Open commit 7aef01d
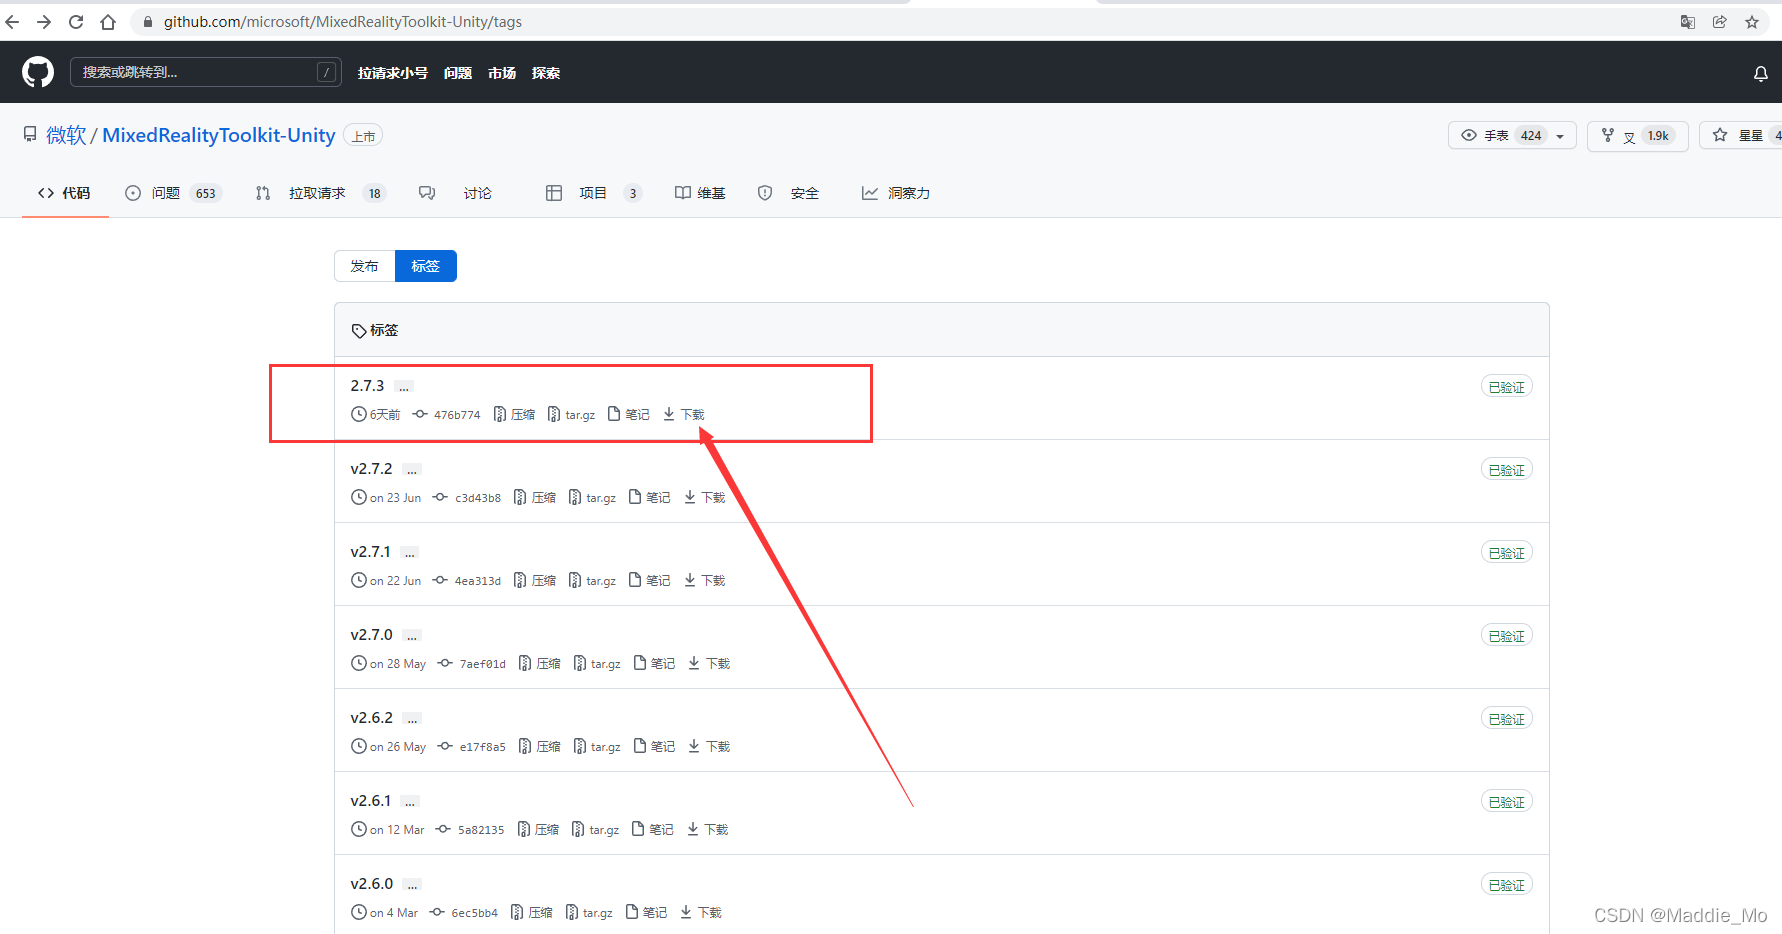 472,664
